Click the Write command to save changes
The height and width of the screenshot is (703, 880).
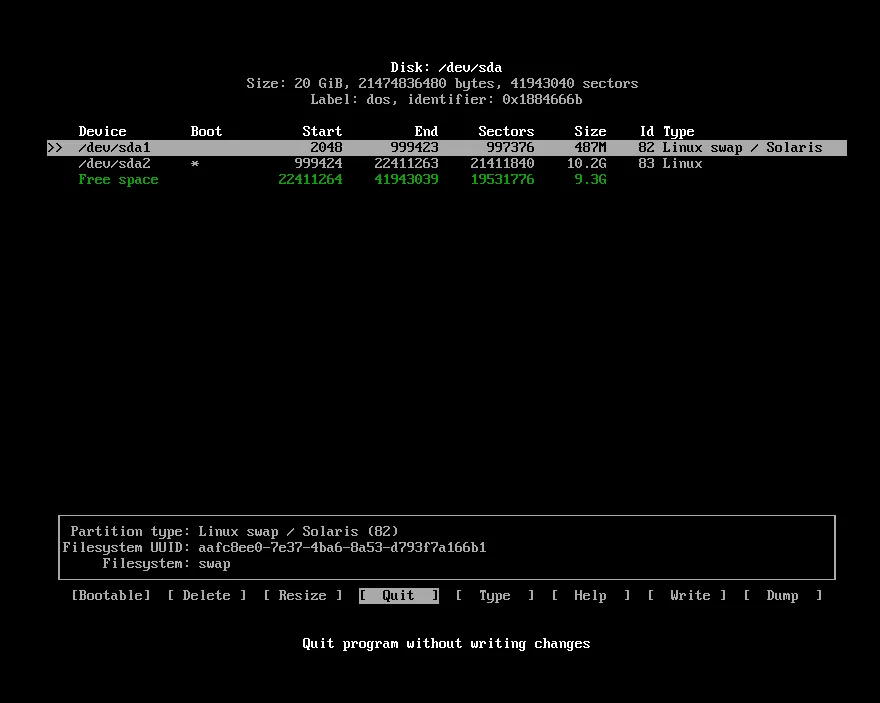[x=690, y=595]
